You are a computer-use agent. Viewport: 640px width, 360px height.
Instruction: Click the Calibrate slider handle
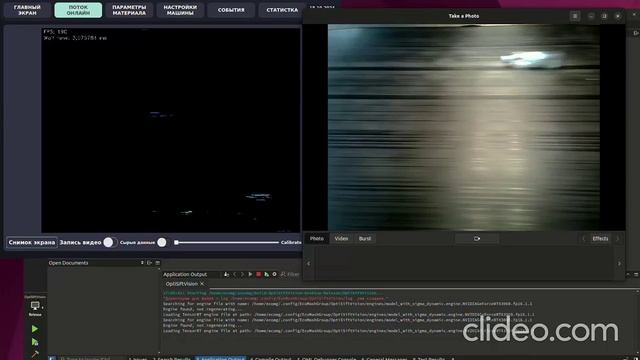pyautogui.click(x=176, y=242)
